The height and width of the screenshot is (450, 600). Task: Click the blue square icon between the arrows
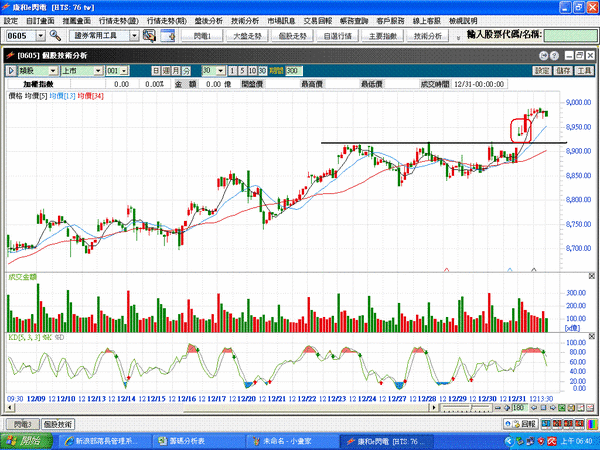point(543,408)
